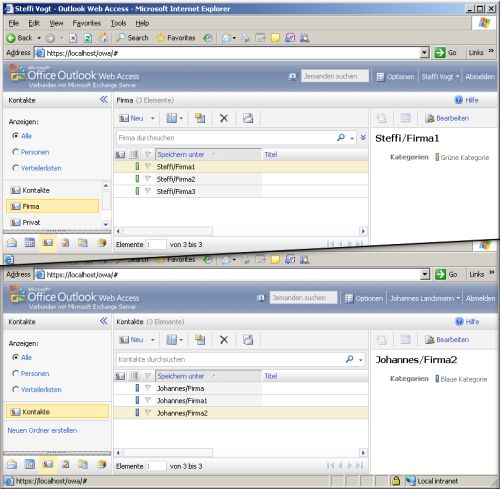Open Public Folders icon in Johannes navigation bar
The height and width of the screenshot is (489, 500).
pos(101,464)
